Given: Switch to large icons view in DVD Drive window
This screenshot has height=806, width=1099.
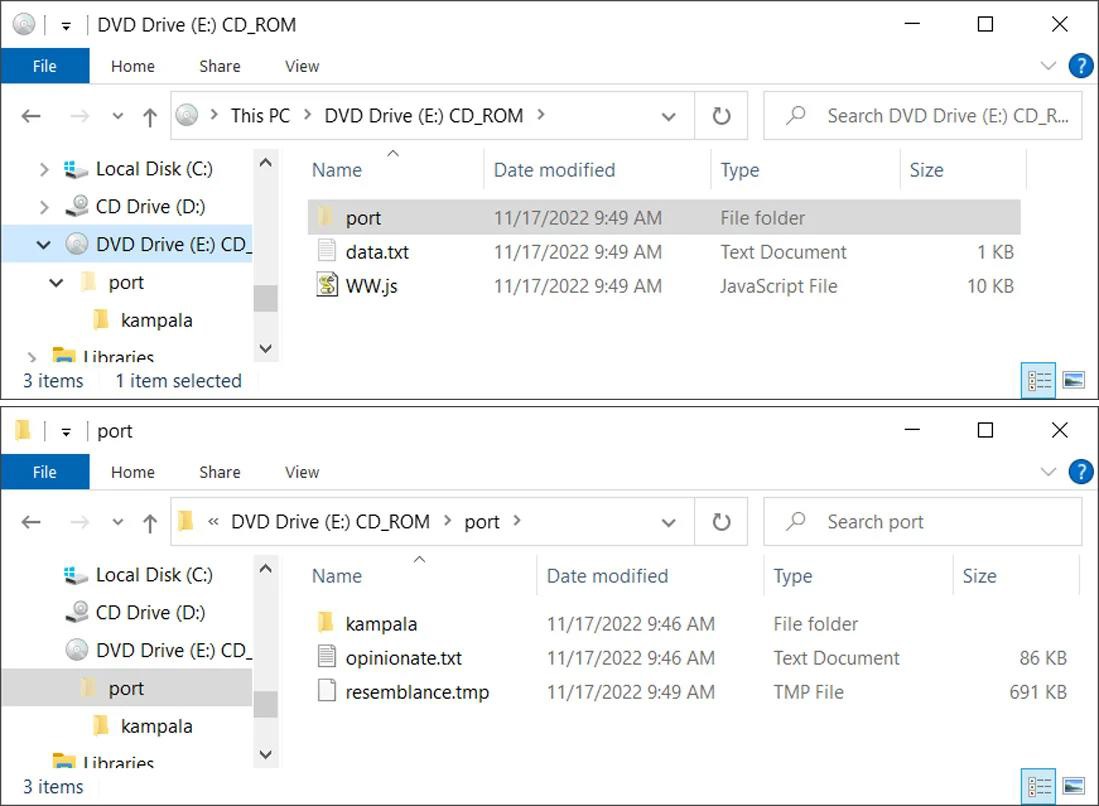Looking at the screenshot, I should click(1073, 380).
